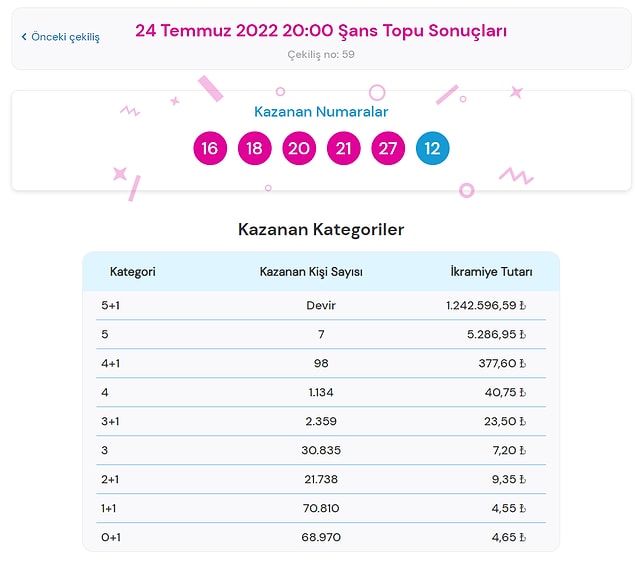
Task: Click Kazanan Kişi Sayısı column header
Action: [311, 271]
